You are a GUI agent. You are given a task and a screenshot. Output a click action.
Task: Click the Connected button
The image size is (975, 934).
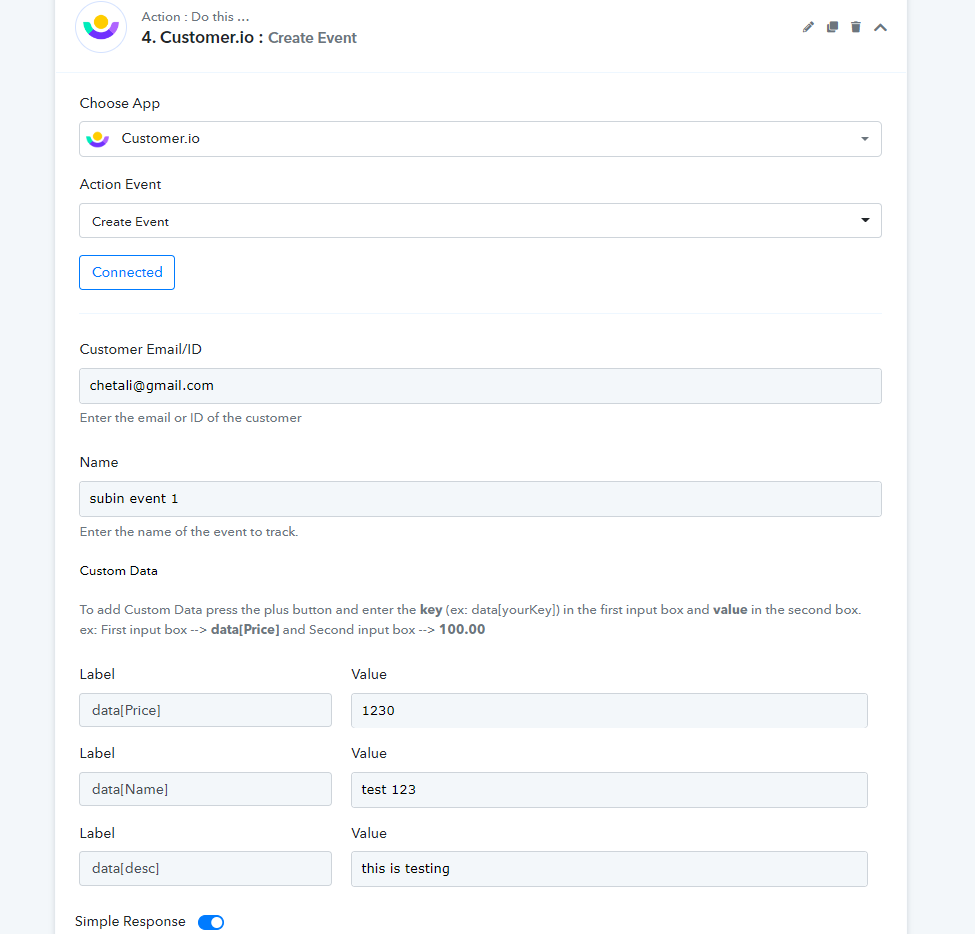tap(127, 272)
